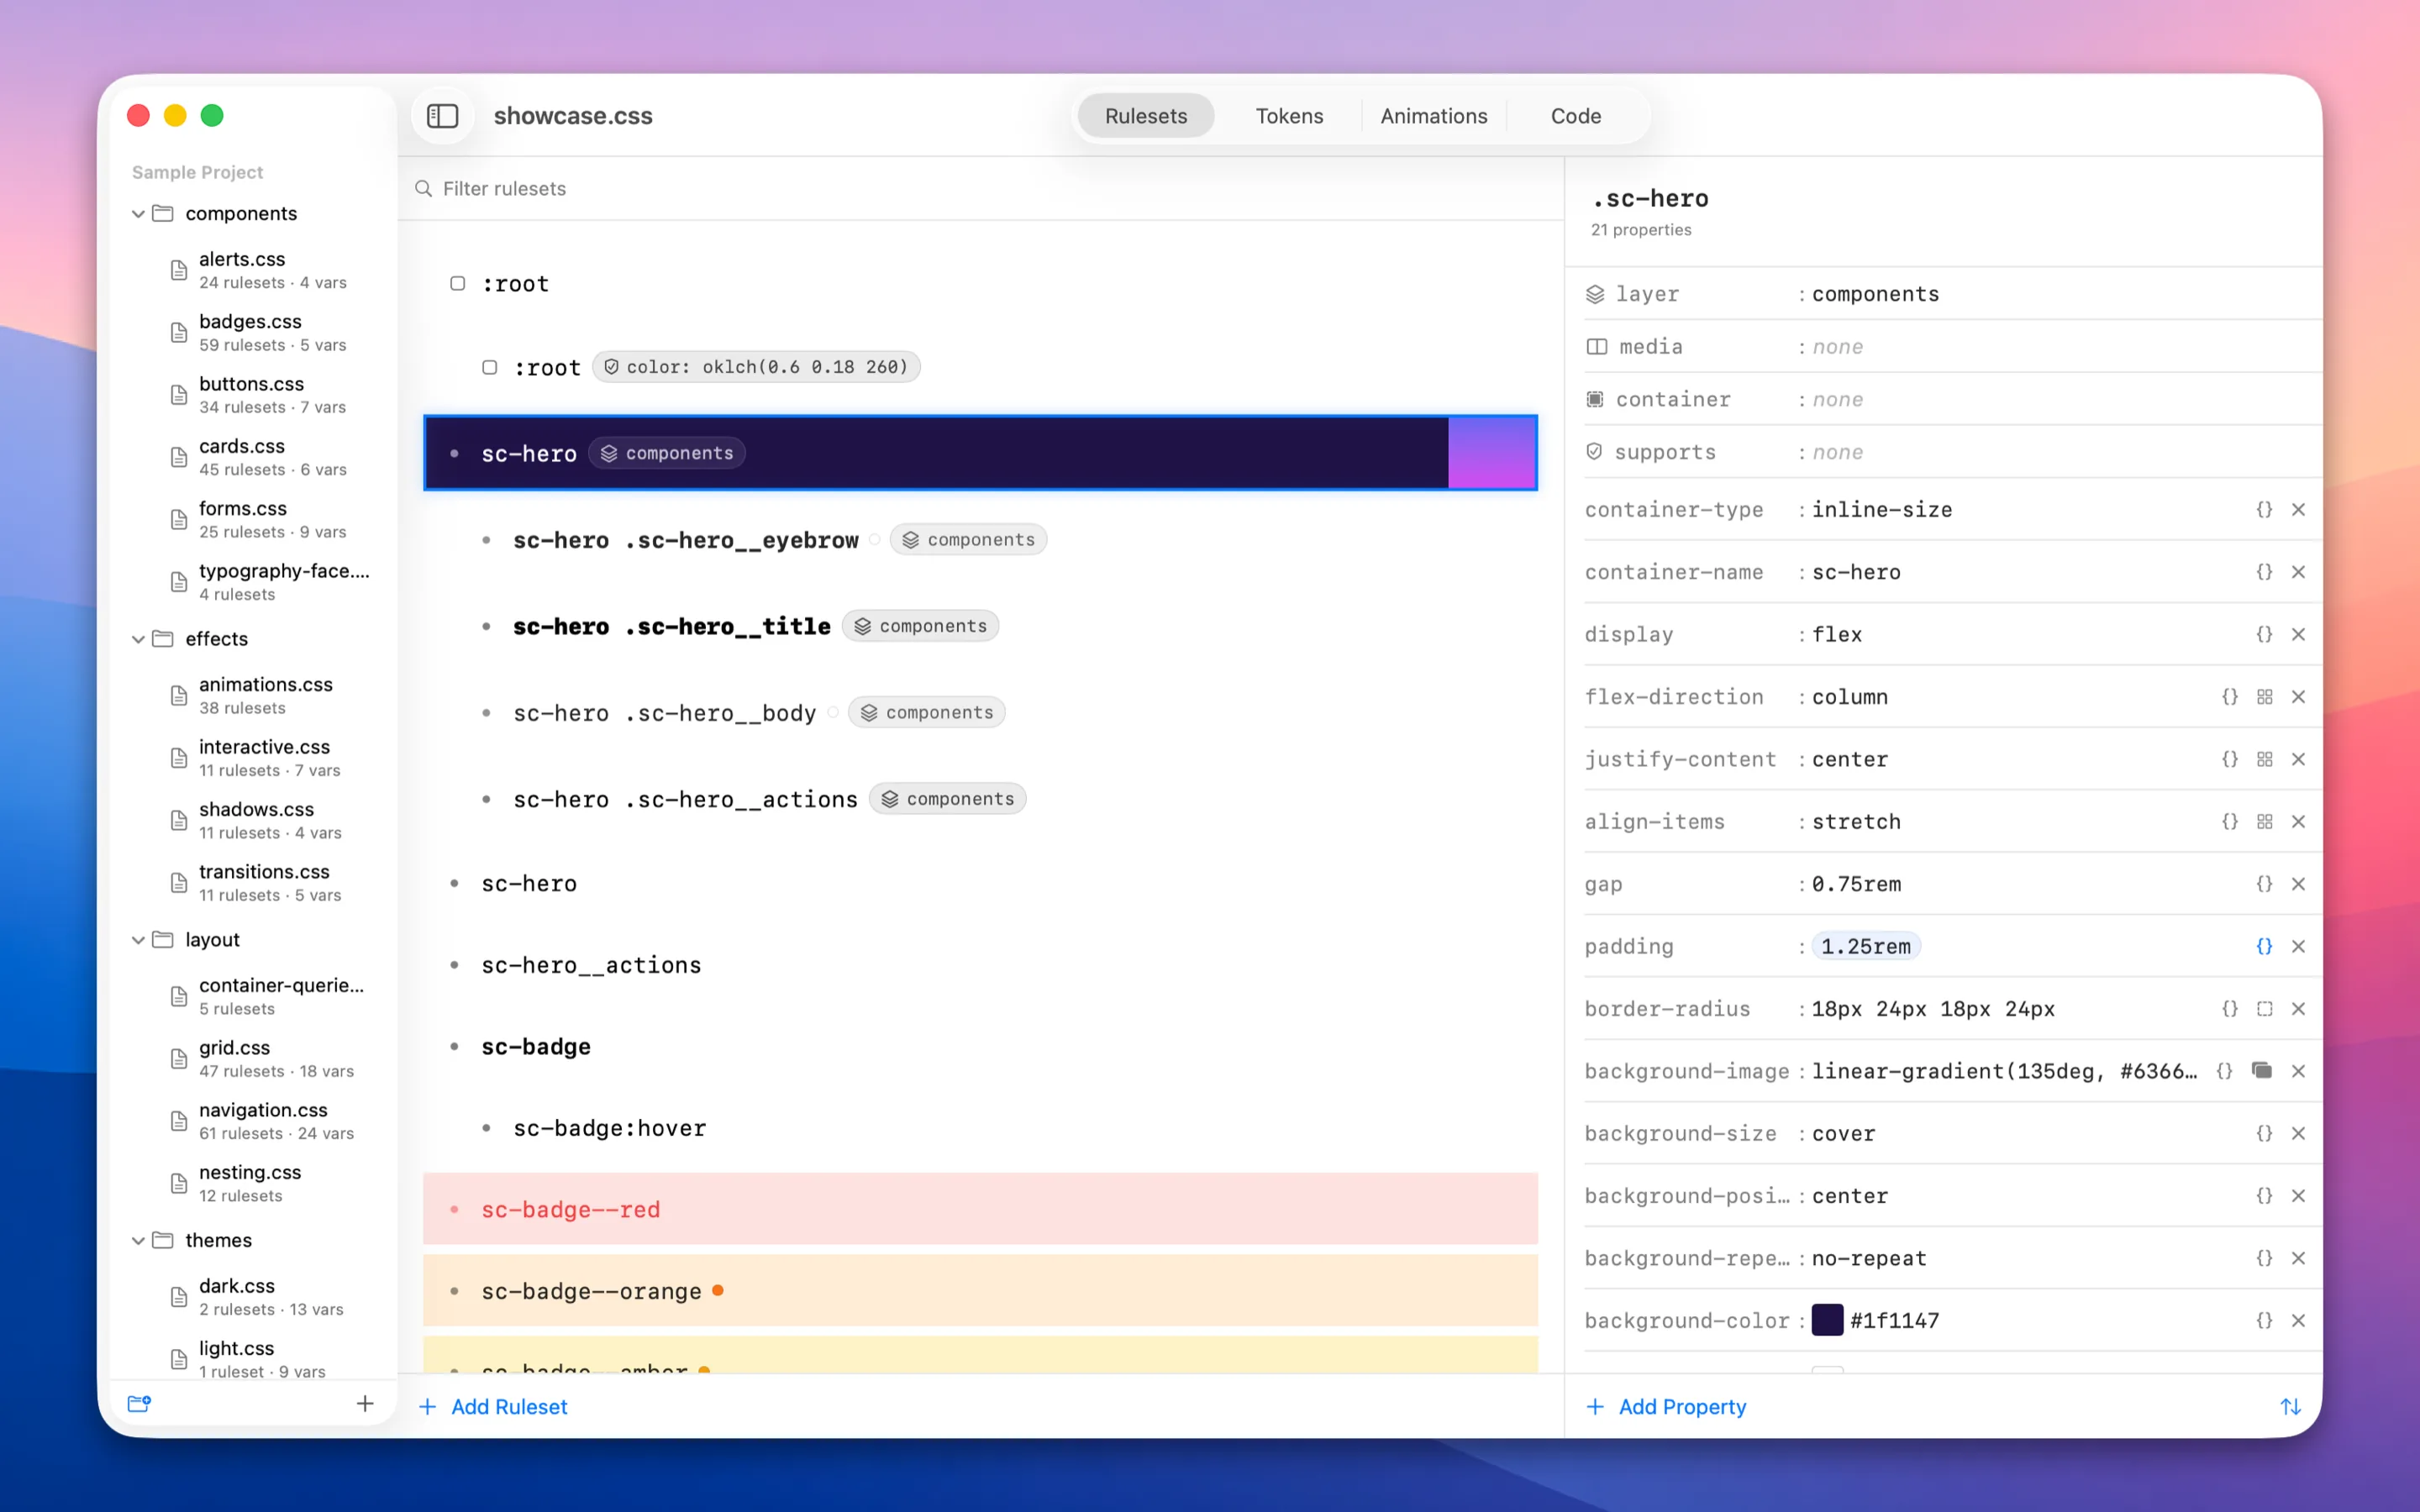Click gradient preview swatch on sc-hero row
The image size is (2420, 1512).
1492,453
